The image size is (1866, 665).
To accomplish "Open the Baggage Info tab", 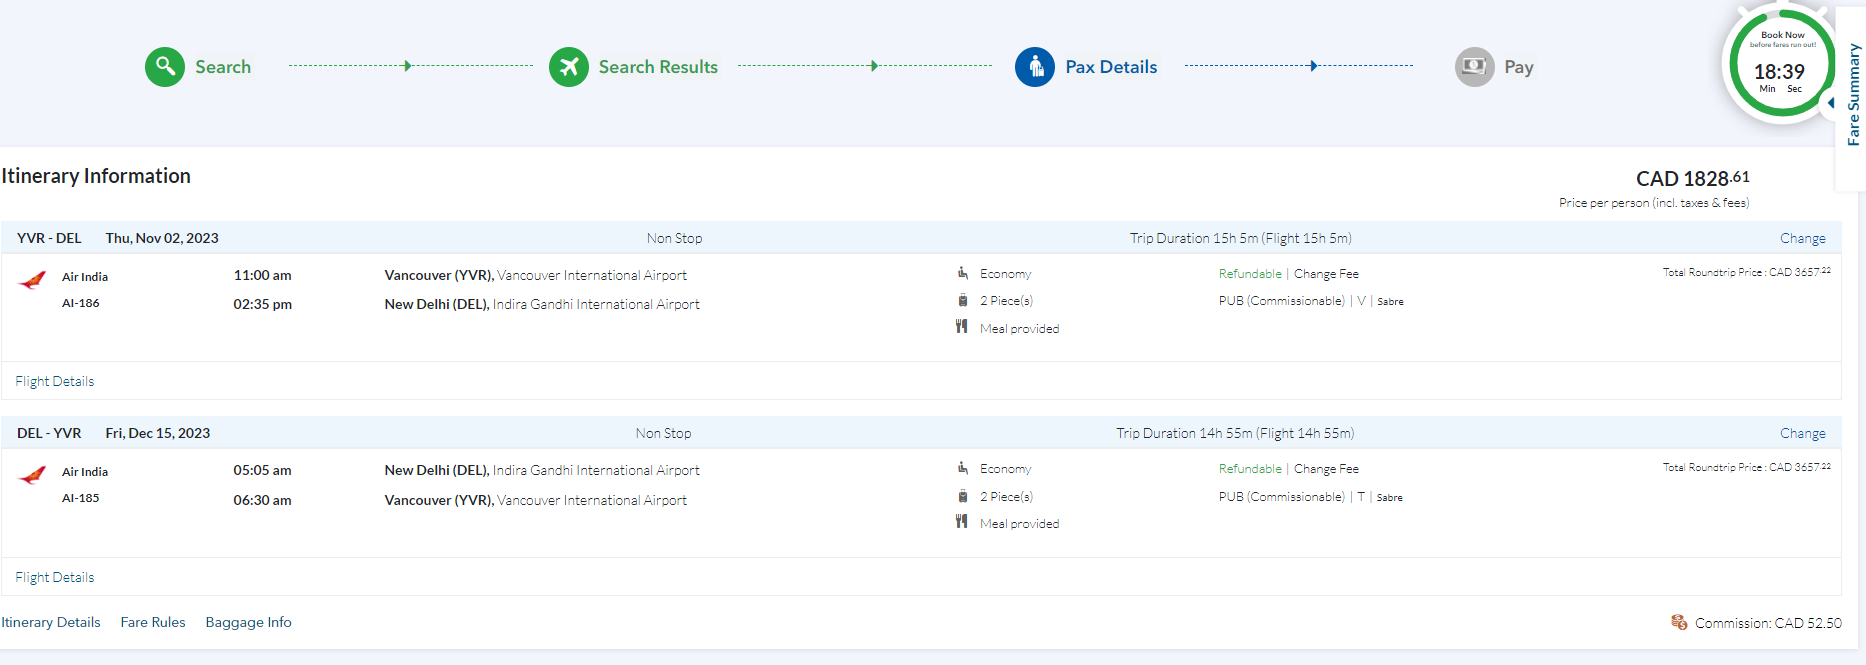I will click(x=248, y=622).
